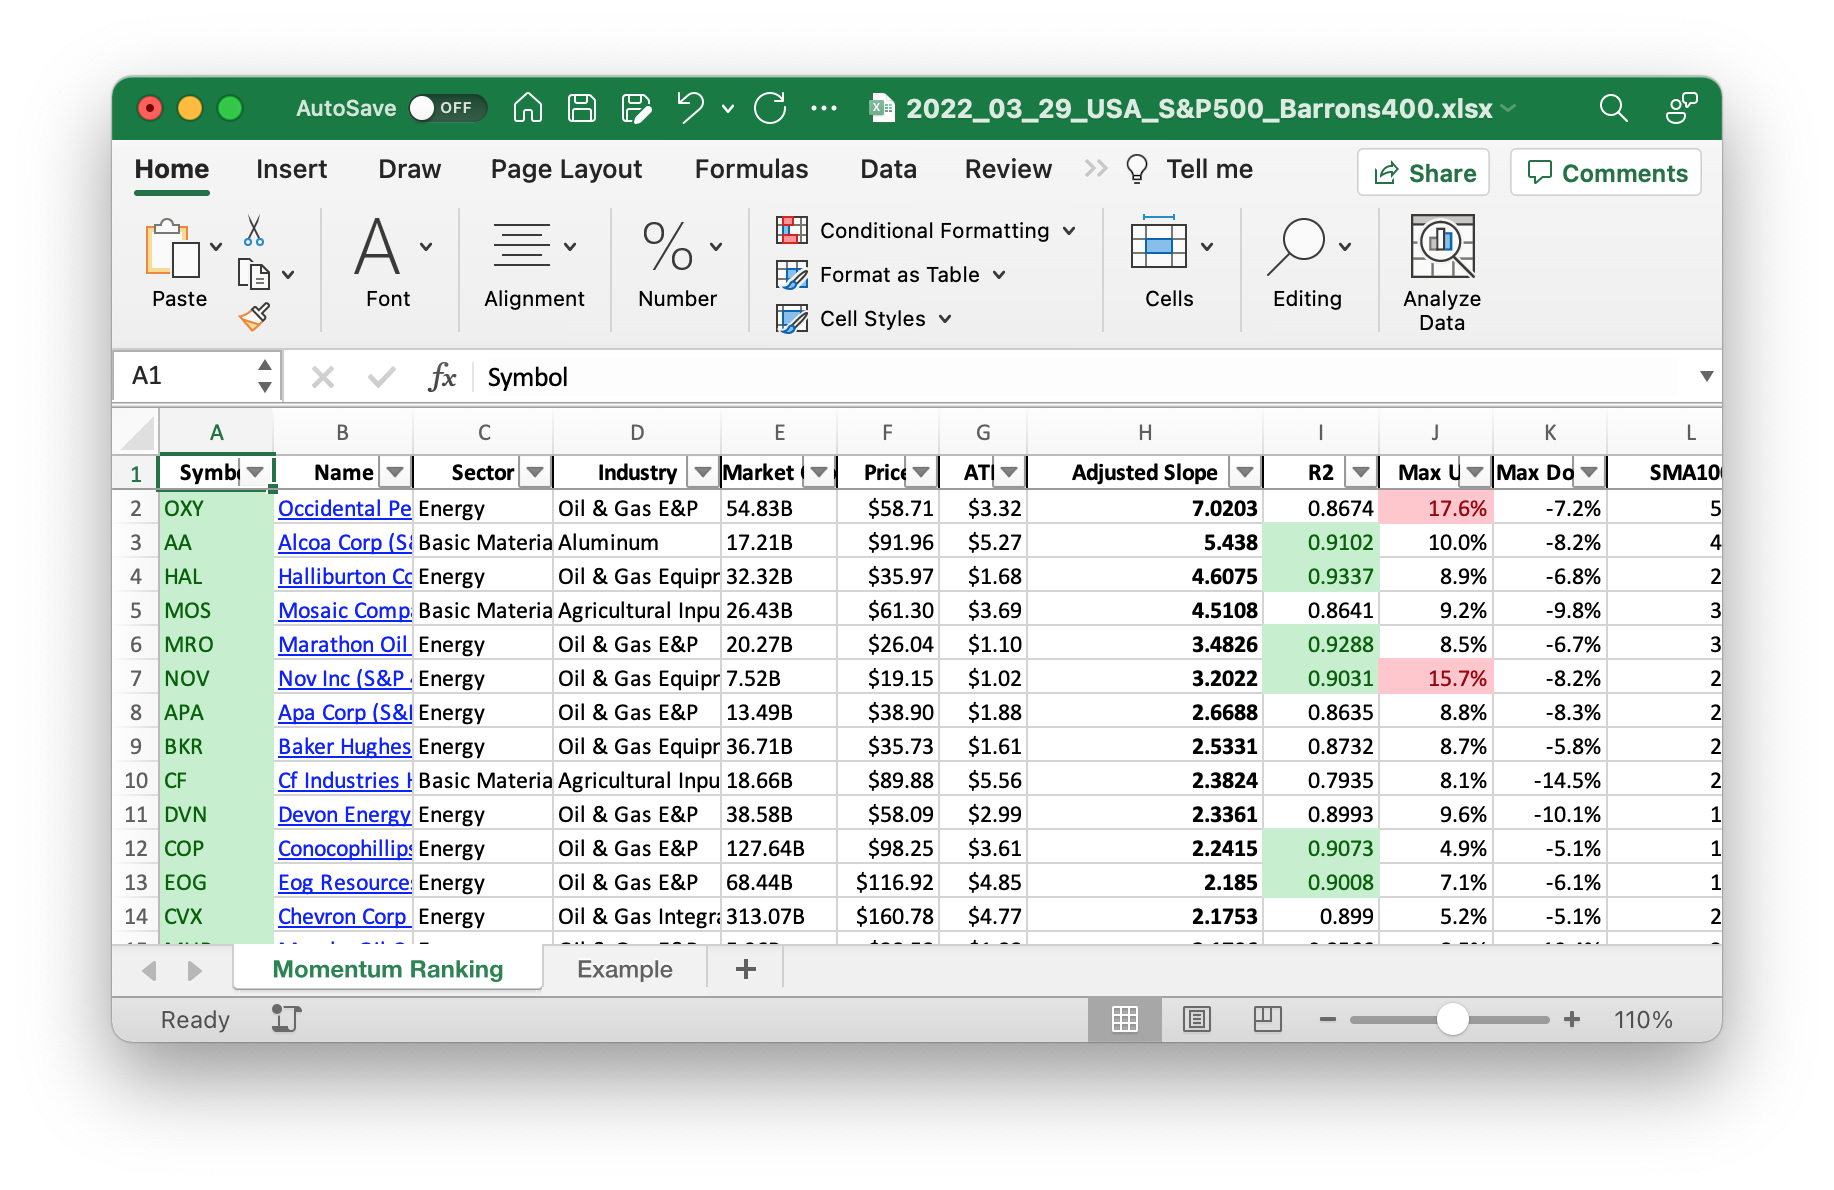Click the Save icon in title bar
The height and width of the screenshot is (1190, 1834).
(582, 108)
